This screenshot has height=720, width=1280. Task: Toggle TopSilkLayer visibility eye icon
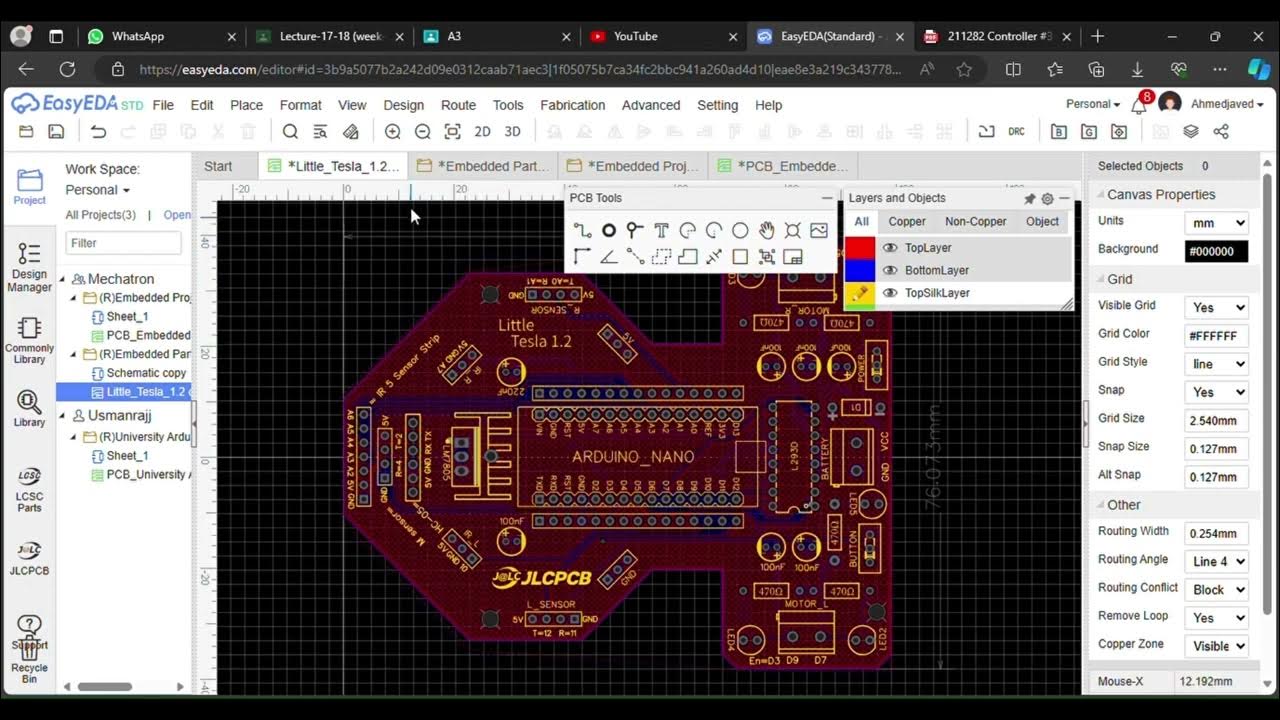coord(889,293)
